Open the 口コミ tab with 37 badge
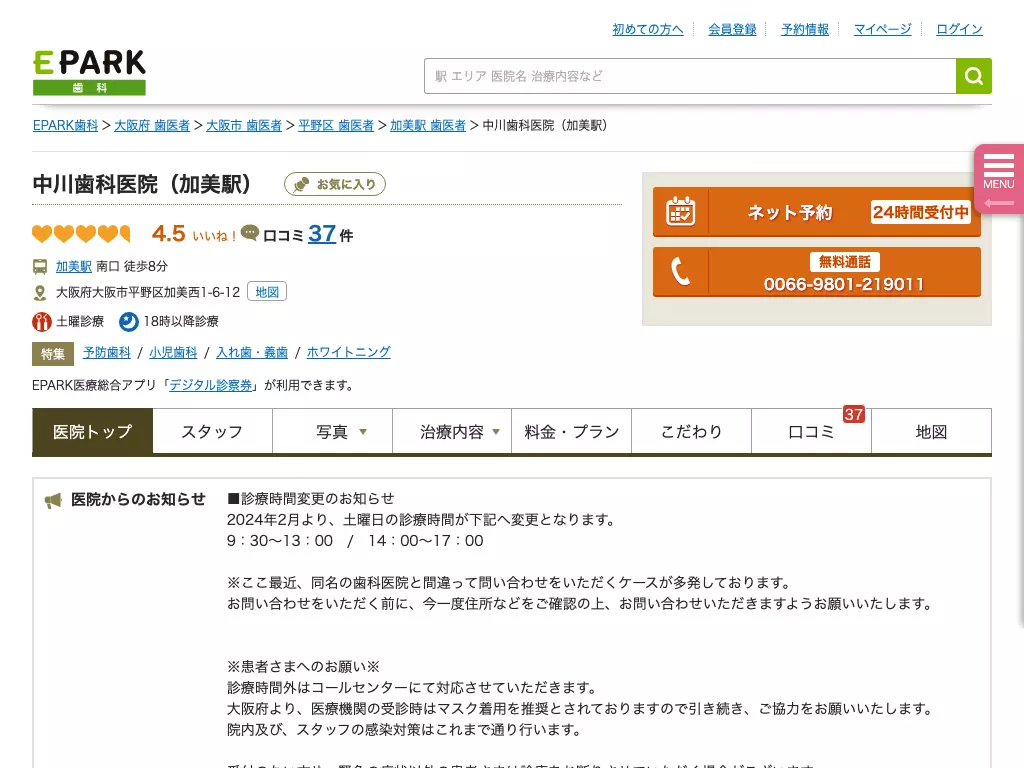Viewport: 1024px width, 768px height. pyautogui.click(x=812, y=431)
